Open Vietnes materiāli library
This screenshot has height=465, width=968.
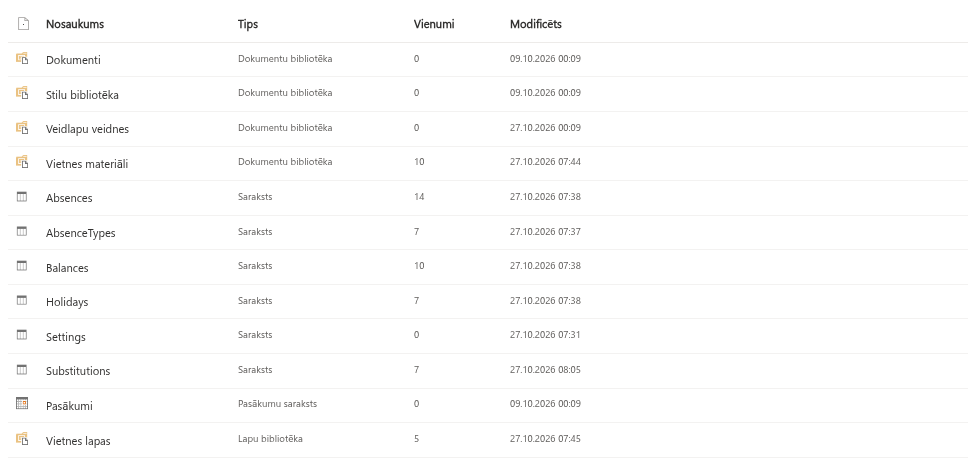(x=87, y=164)
